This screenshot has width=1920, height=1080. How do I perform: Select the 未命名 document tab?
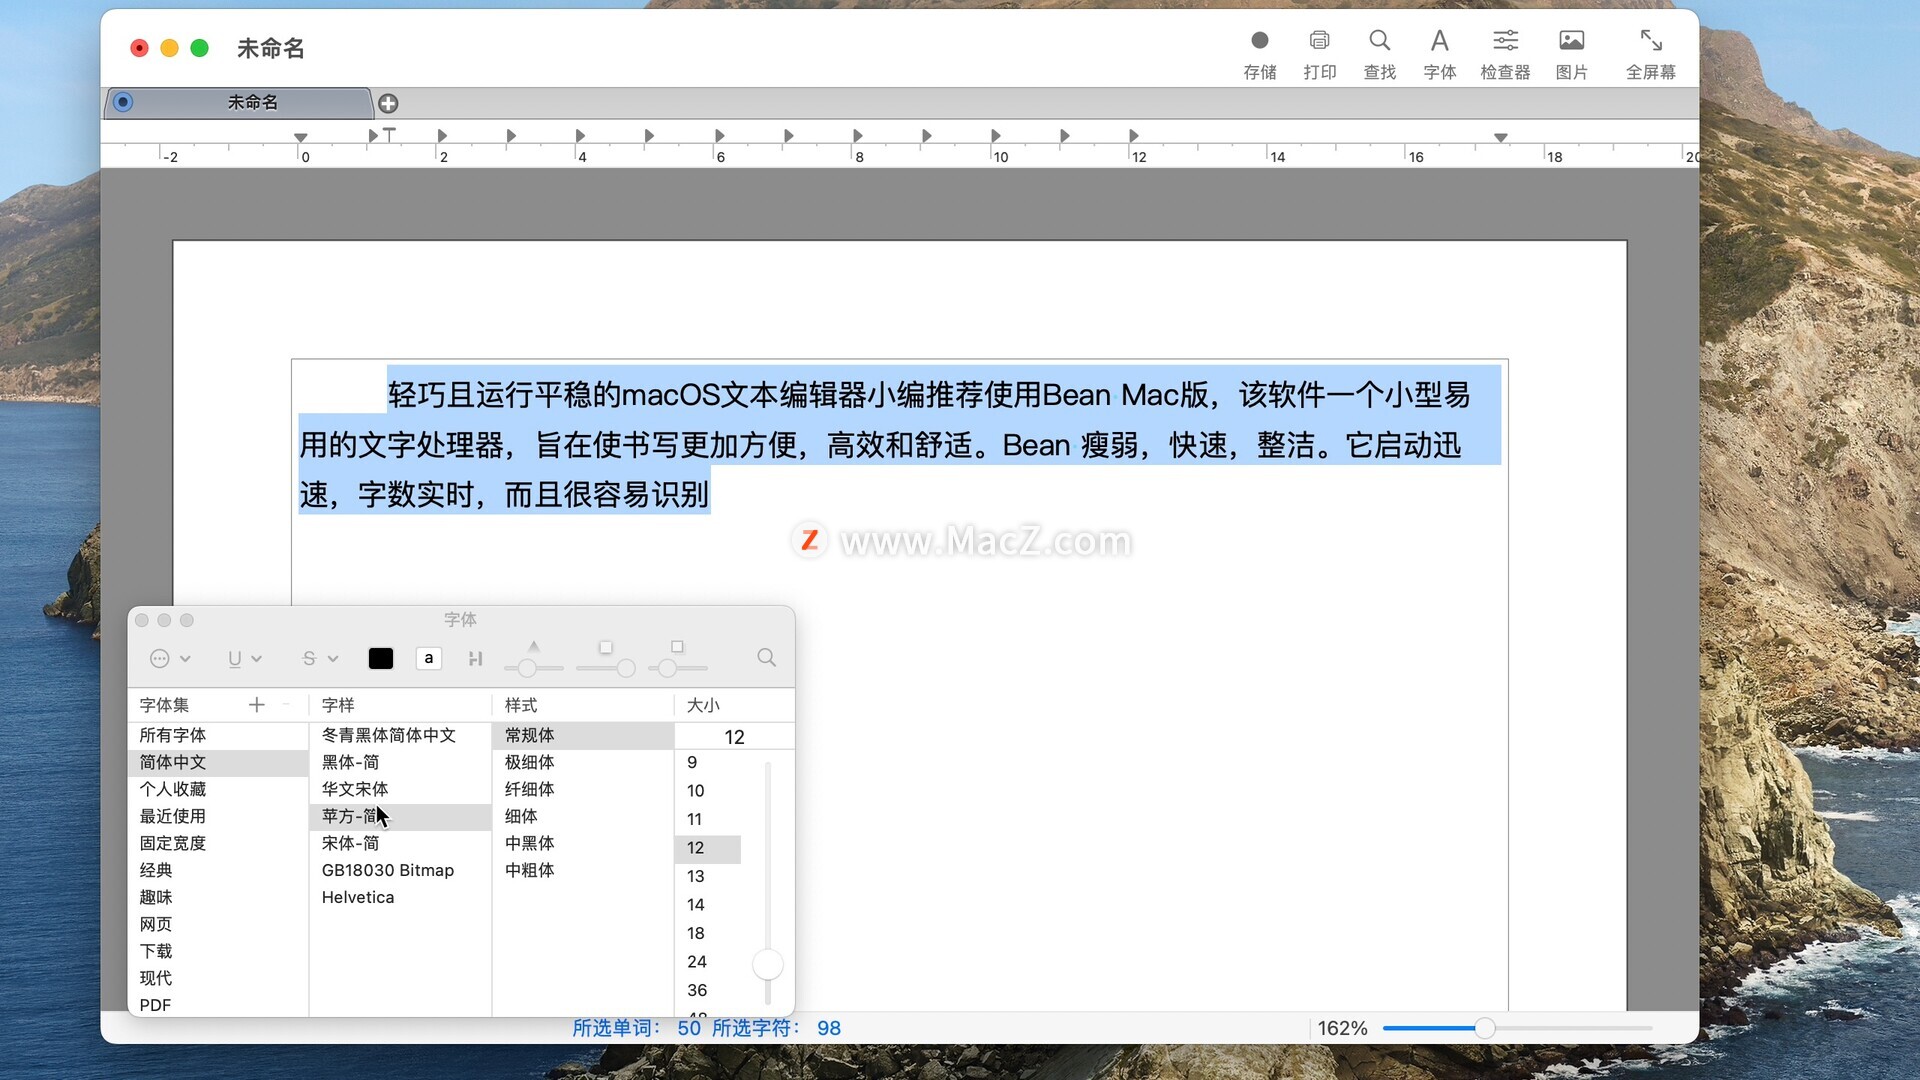(x=252, y=103)
